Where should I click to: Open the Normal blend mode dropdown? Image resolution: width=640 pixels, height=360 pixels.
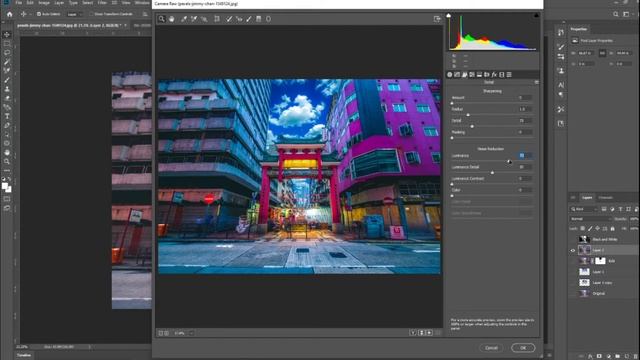(590, 219)
